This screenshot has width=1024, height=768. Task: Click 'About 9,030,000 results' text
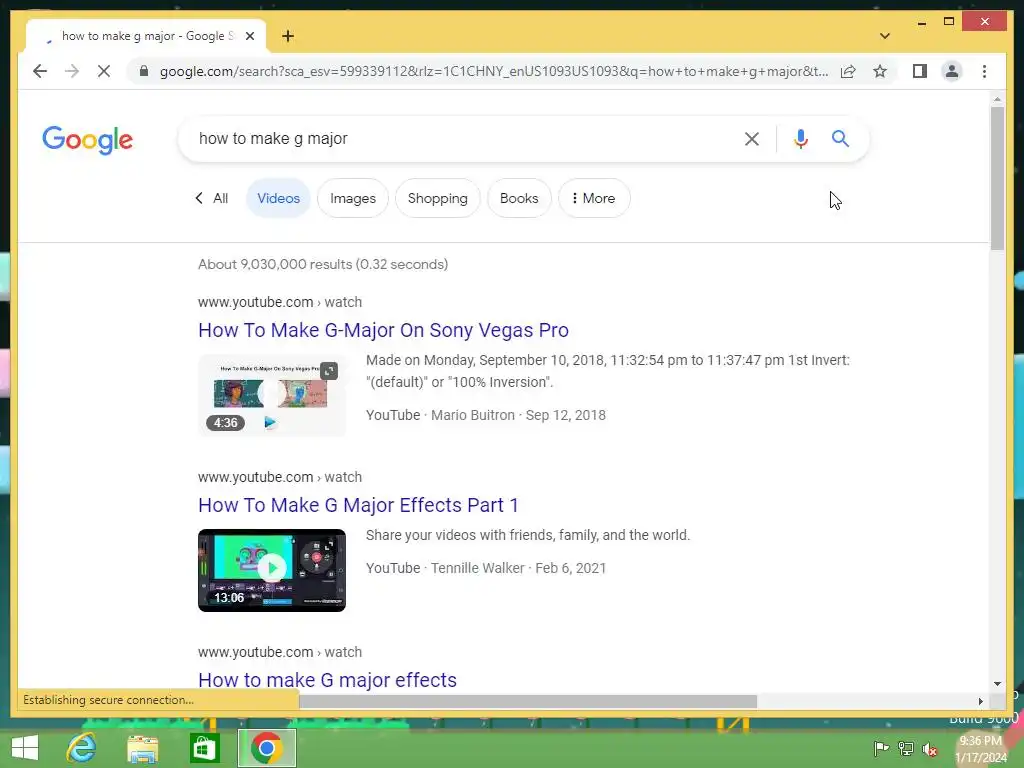click(323, 264)
